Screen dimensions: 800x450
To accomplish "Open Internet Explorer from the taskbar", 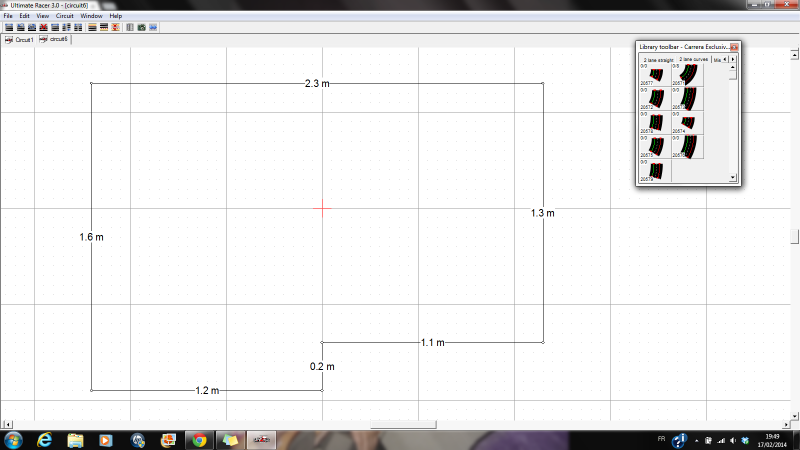I will (44, 439).
